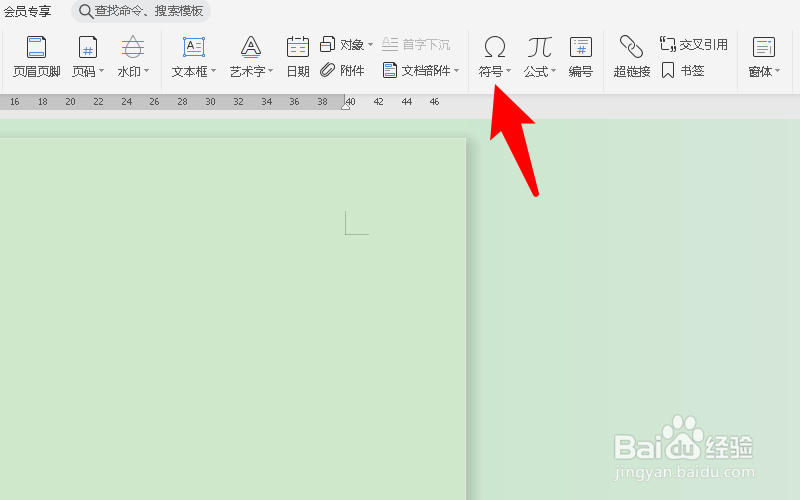Image resolution: width=800 pixels, height=500 pixels.
Task: Click the 首字下沉 drop cap option
Action: [416, 44]
